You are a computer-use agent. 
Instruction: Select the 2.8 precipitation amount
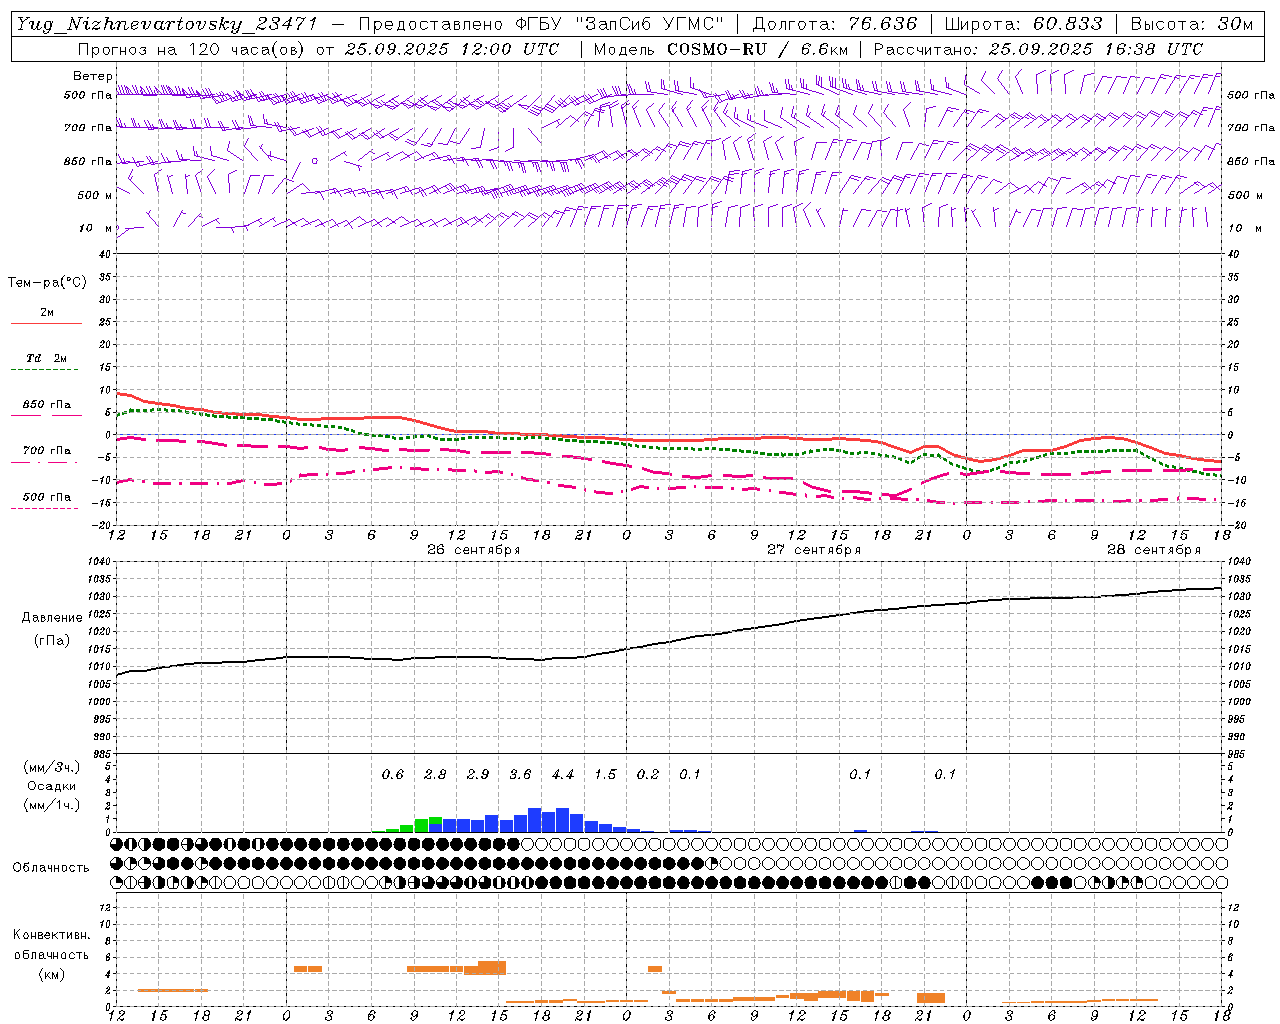[435, 775]
